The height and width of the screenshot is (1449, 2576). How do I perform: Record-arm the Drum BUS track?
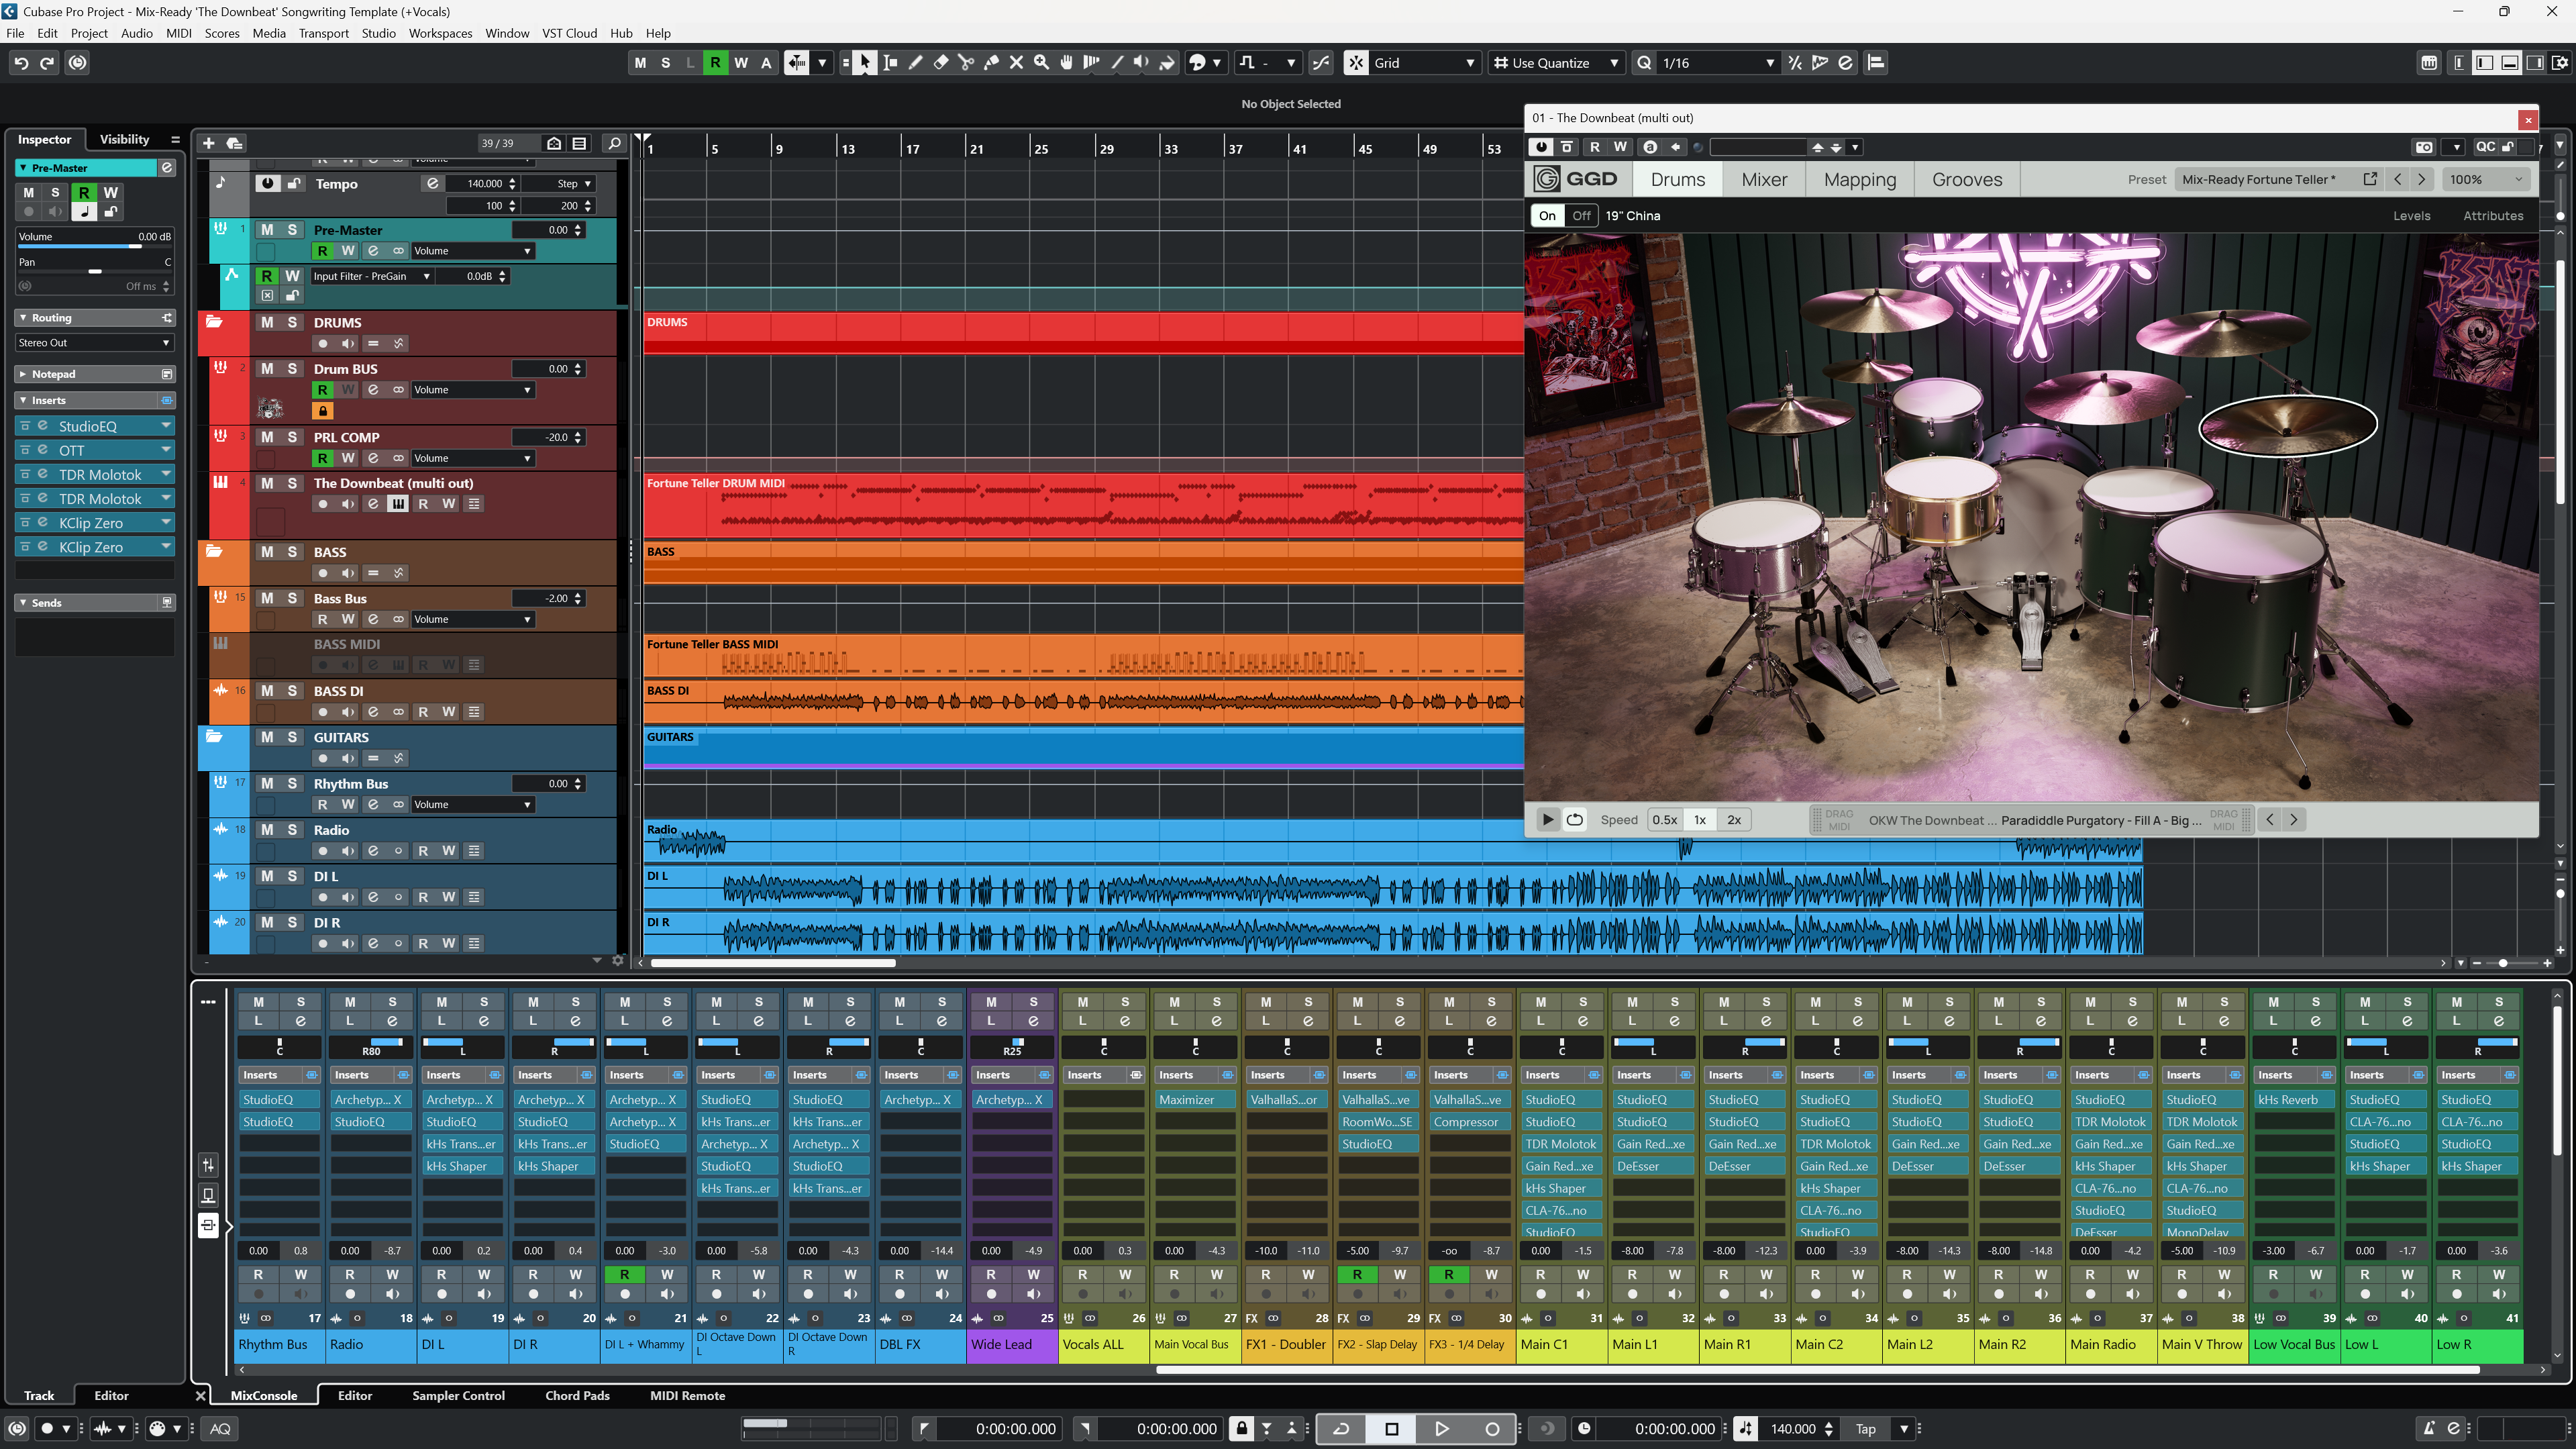point(322,389)
